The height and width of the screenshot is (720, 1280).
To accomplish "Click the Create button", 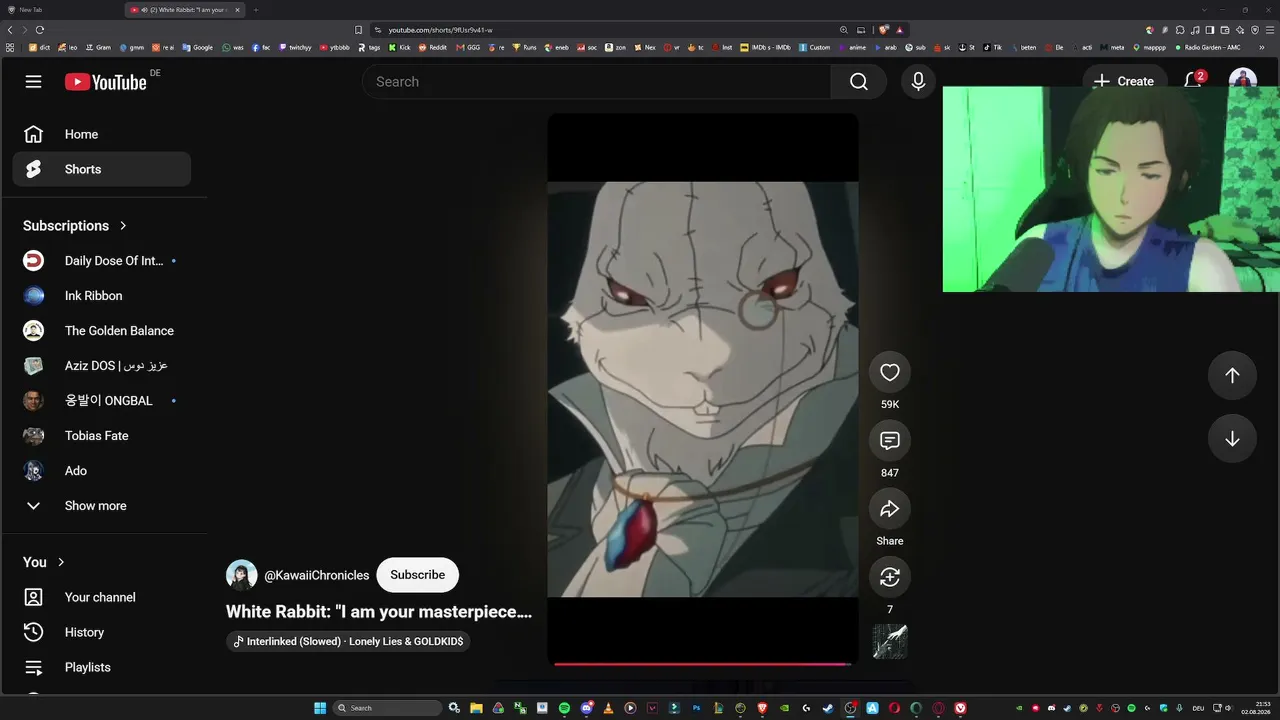I will (x=1123, y=81).
